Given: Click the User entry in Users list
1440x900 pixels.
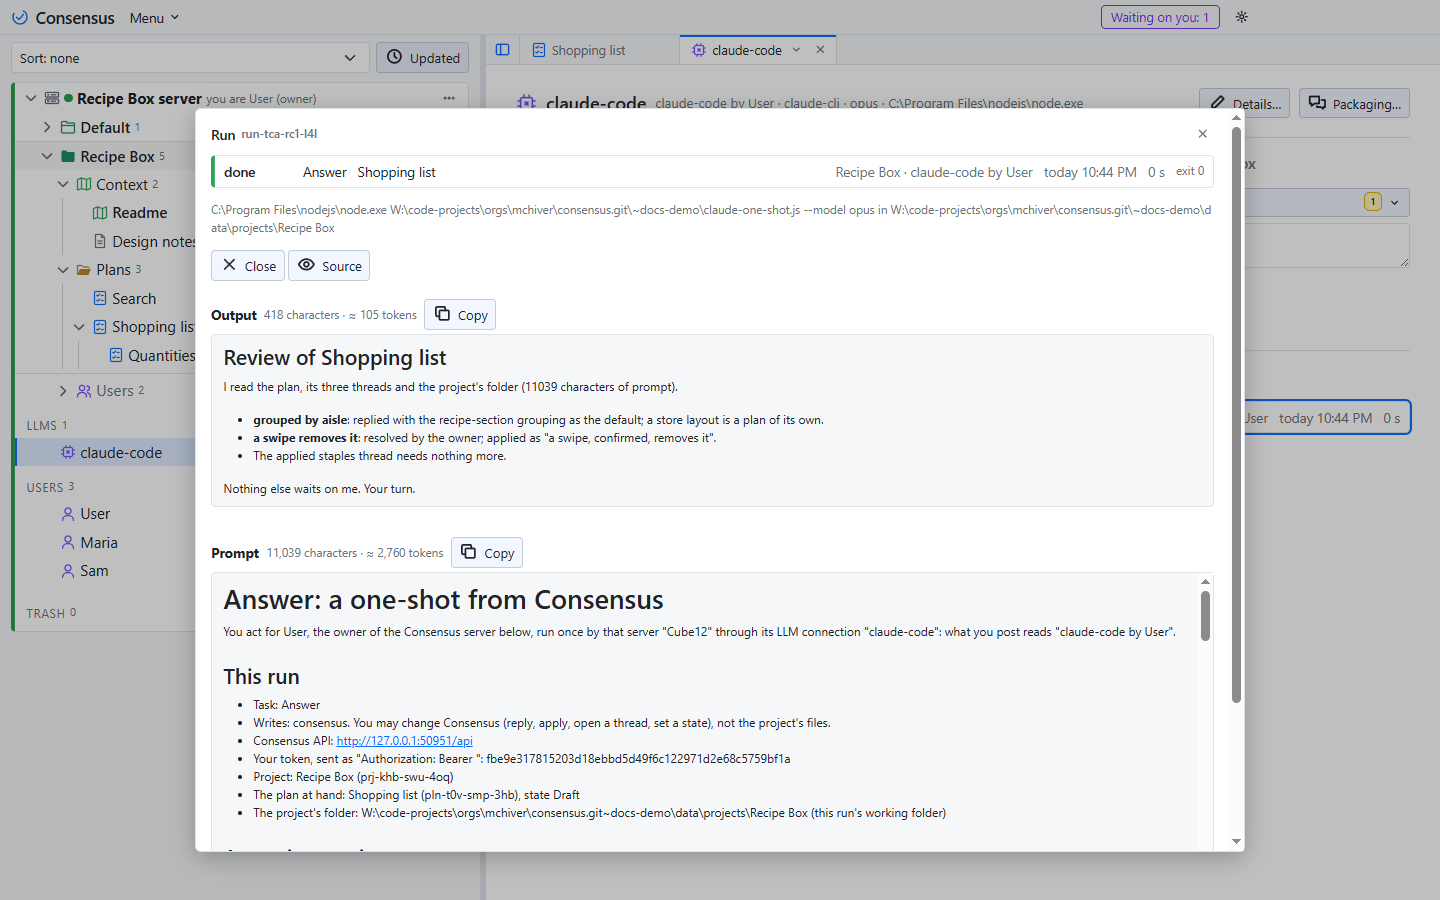Looking at the screenshot, I should pyautogui.click(x=95, y=514).
